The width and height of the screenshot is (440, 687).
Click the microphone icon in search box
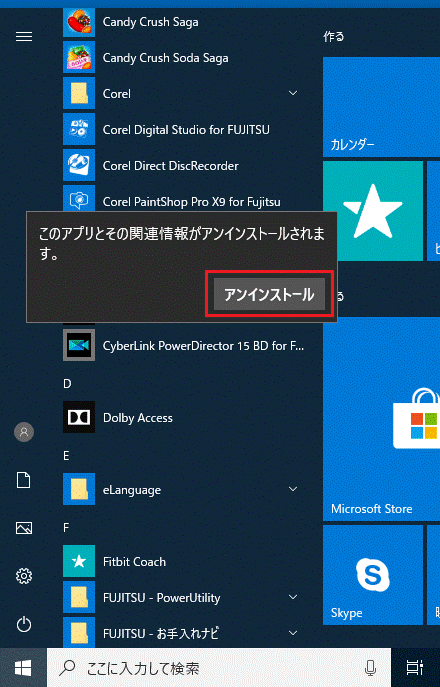pyautogui.click(x=370, y=668)
